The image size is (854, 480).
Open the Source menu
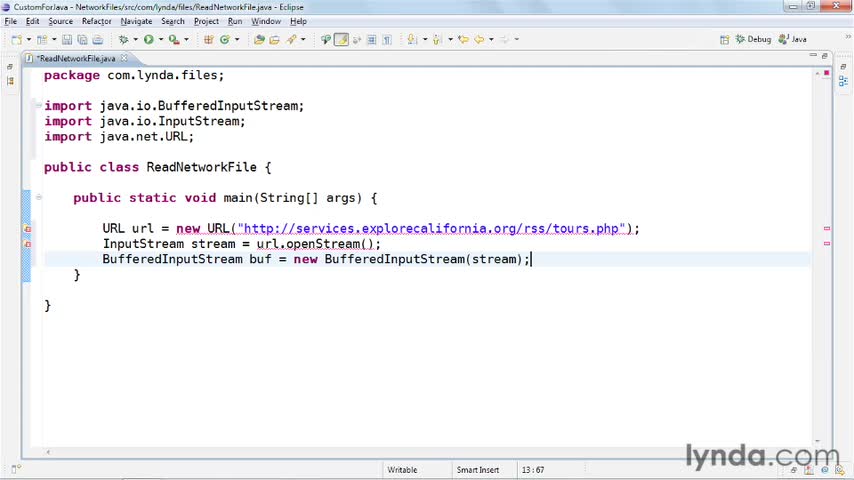(60, 21)
